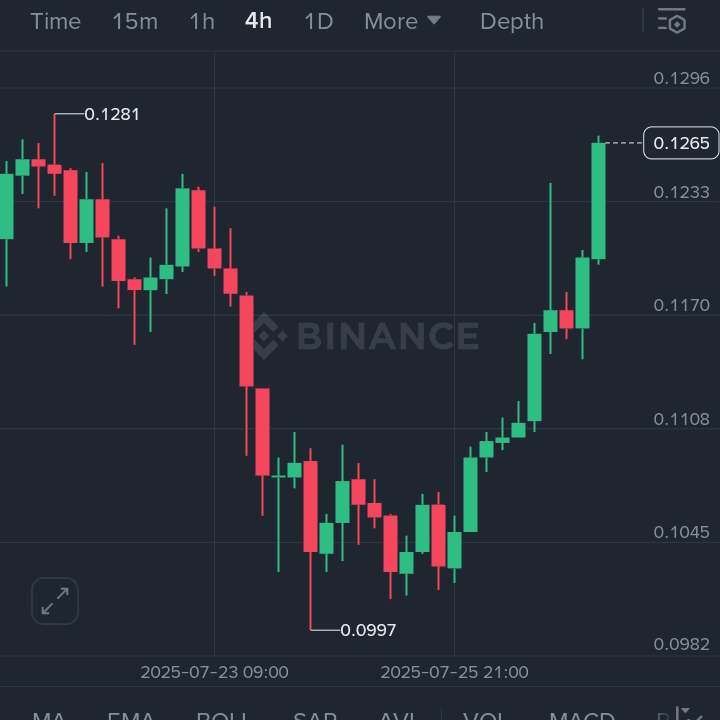Toggle the EMA indicator

pos(130,714)
